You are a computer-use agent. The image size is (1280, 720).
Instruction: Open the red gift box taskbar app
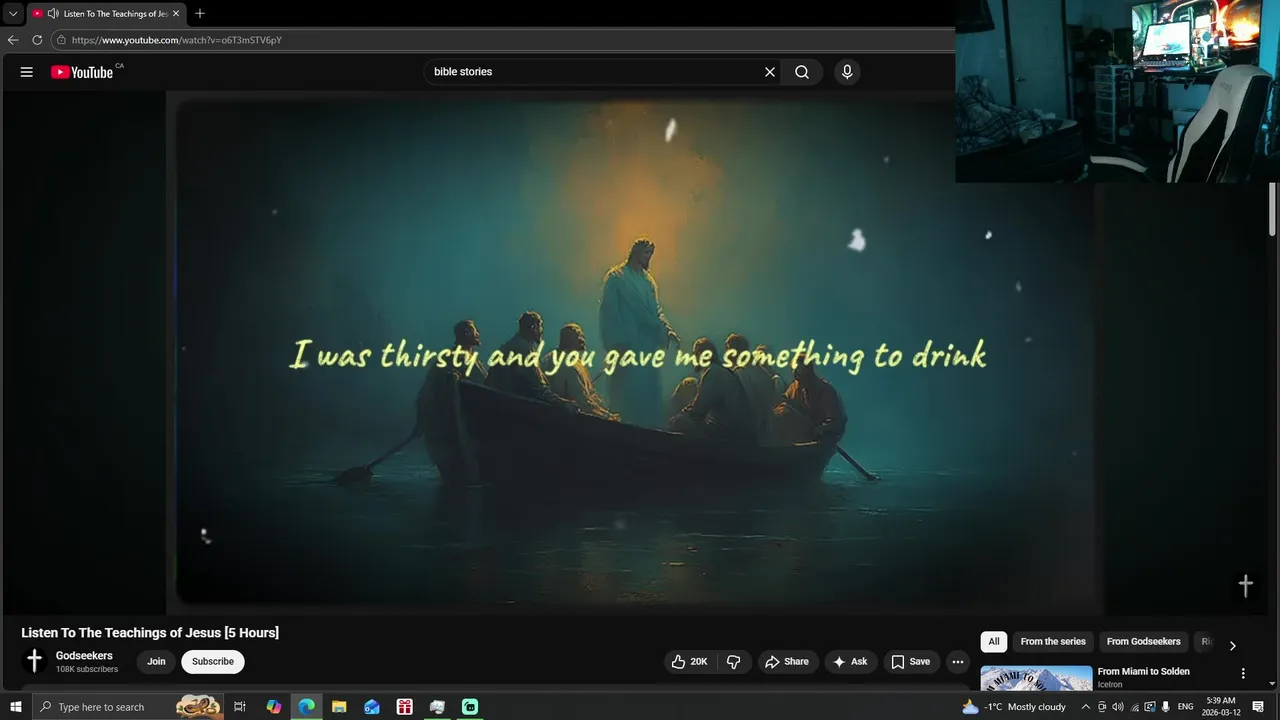[x=405, y=707]
